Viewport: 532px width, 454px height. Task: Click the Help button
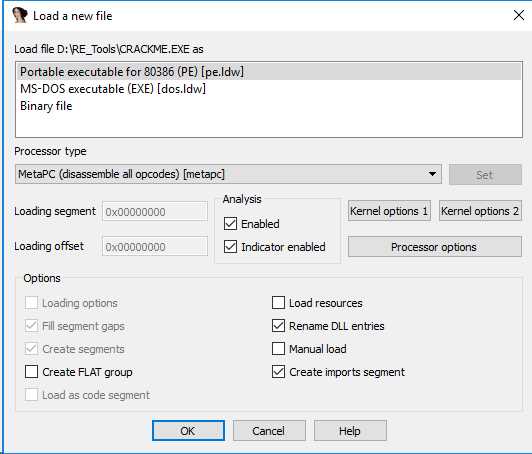click(x=350, y=431)
